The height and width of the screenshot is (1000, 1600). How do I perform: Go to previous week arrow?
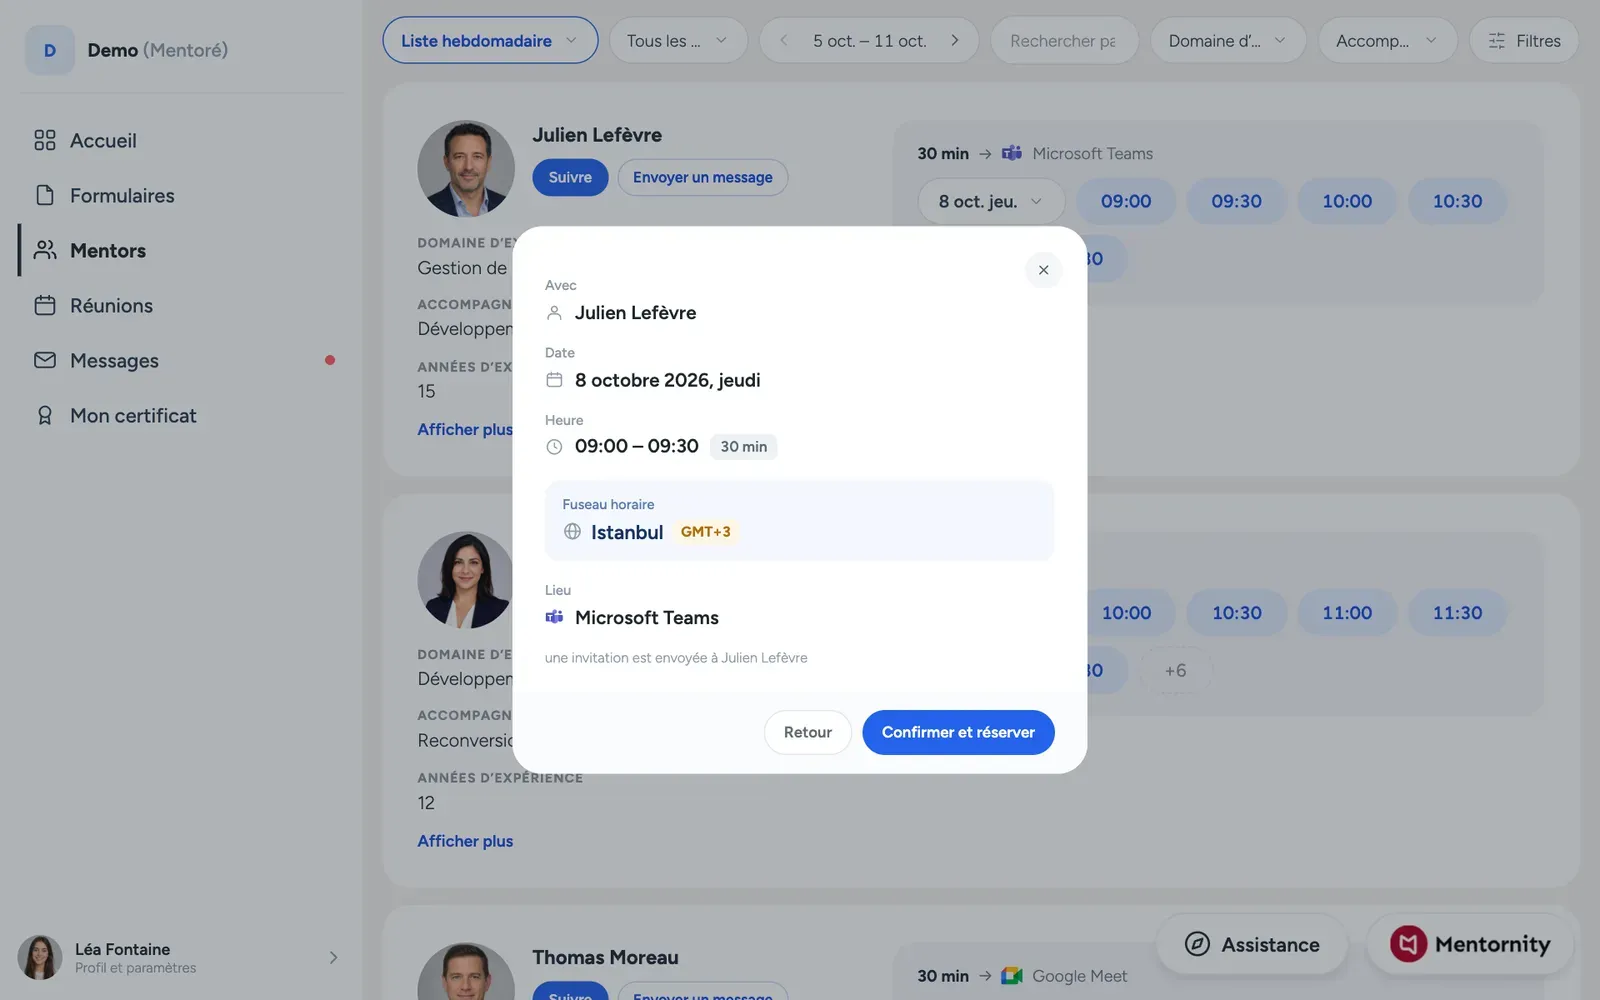(x=784, y=41)
